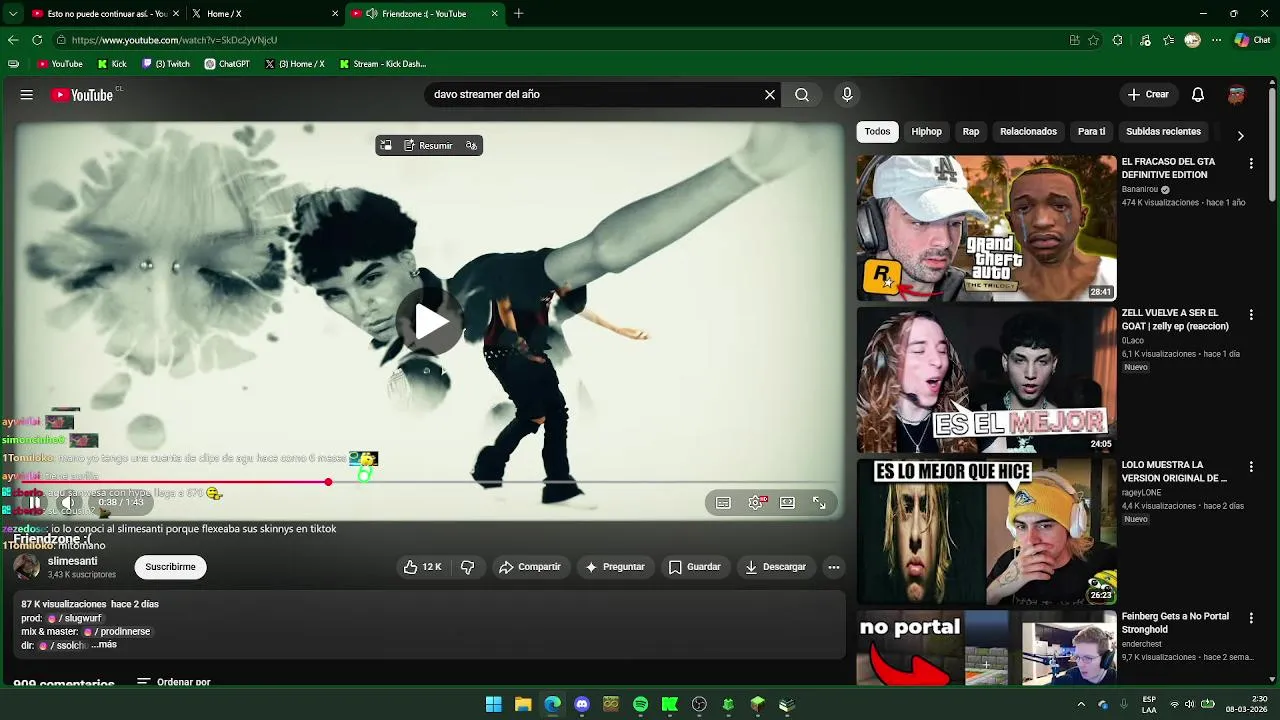This screenshot has height=720, width=1280.
Task: Expand the description with ...más
Action: point(104,645)
